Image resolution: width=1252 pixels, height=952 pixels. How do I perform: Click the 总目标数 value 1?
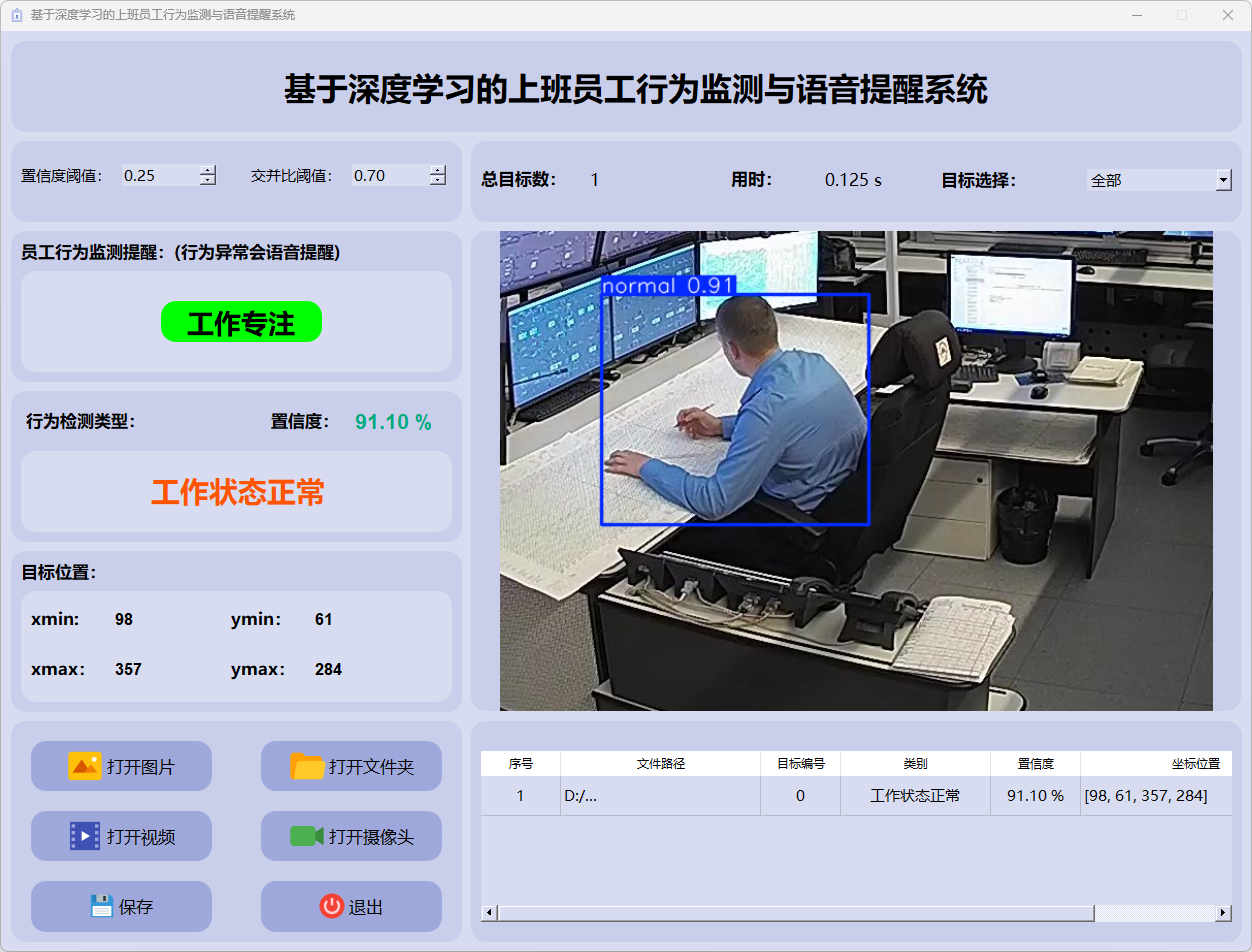594,180
